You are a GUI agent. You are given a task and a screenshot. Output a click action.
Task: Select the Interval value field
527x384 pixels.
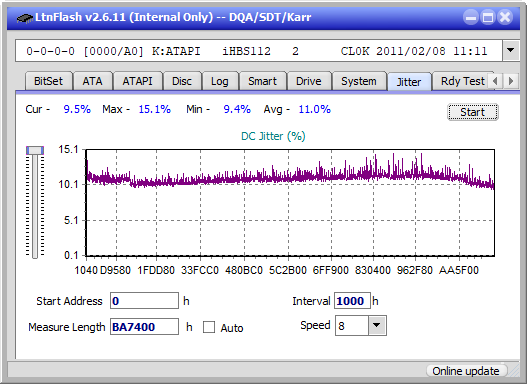(x=352, y=301)
